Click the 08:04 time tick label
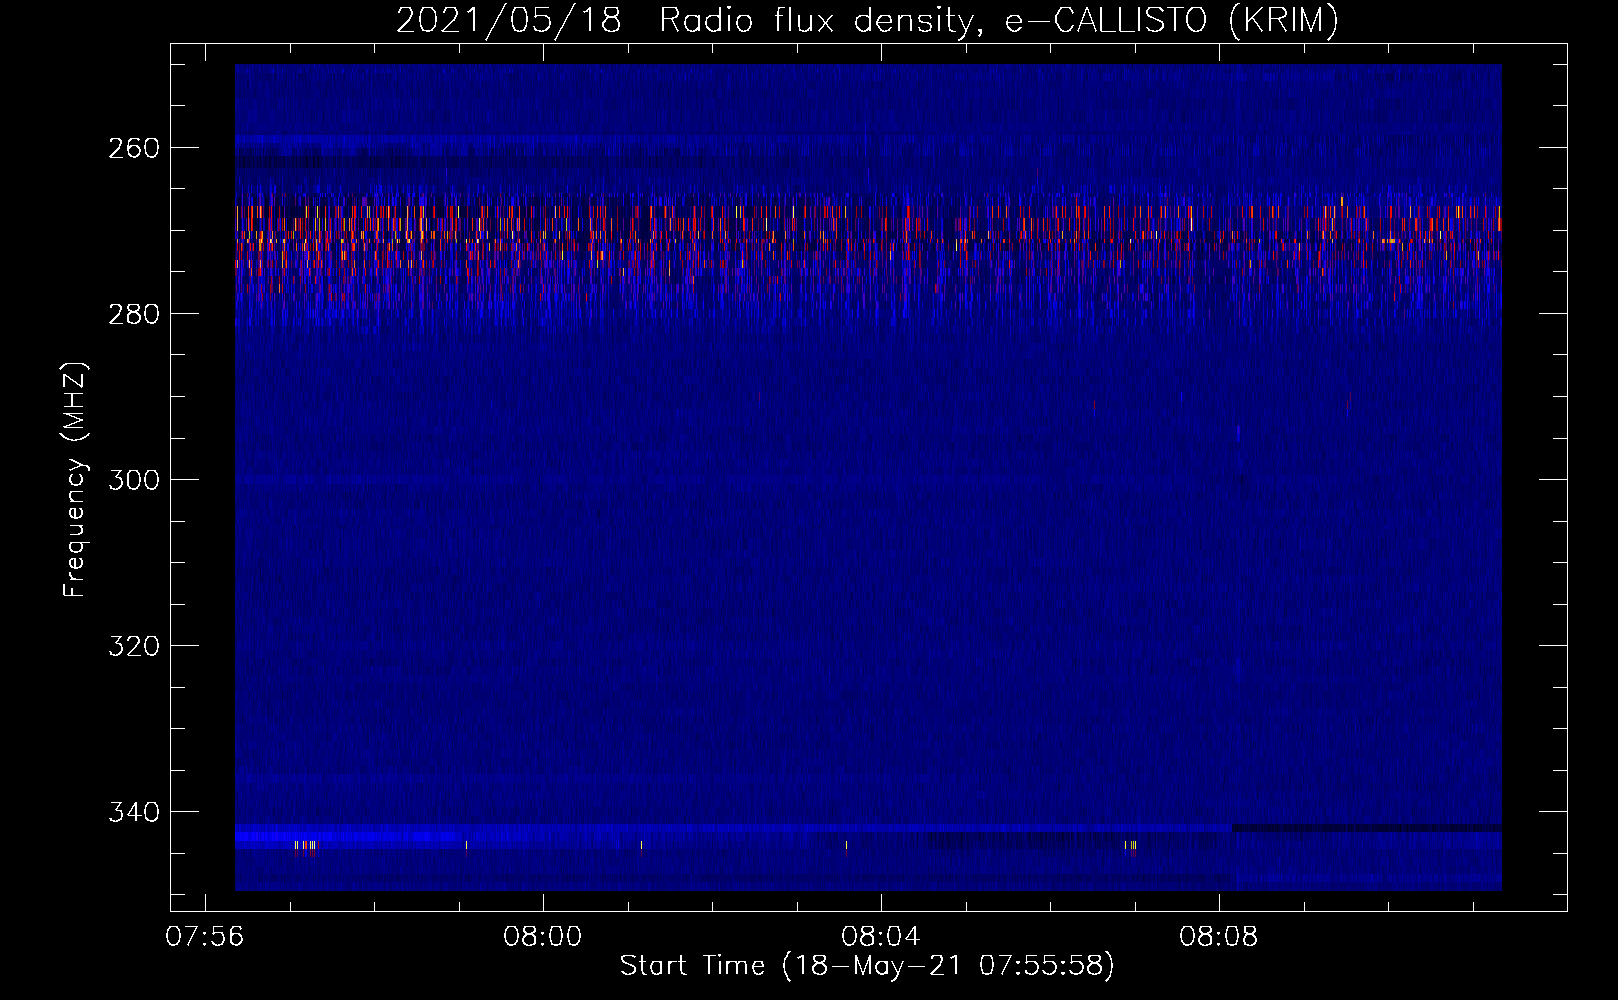The height and width of the screenshot is (1000, 1618). pos(880,937)
